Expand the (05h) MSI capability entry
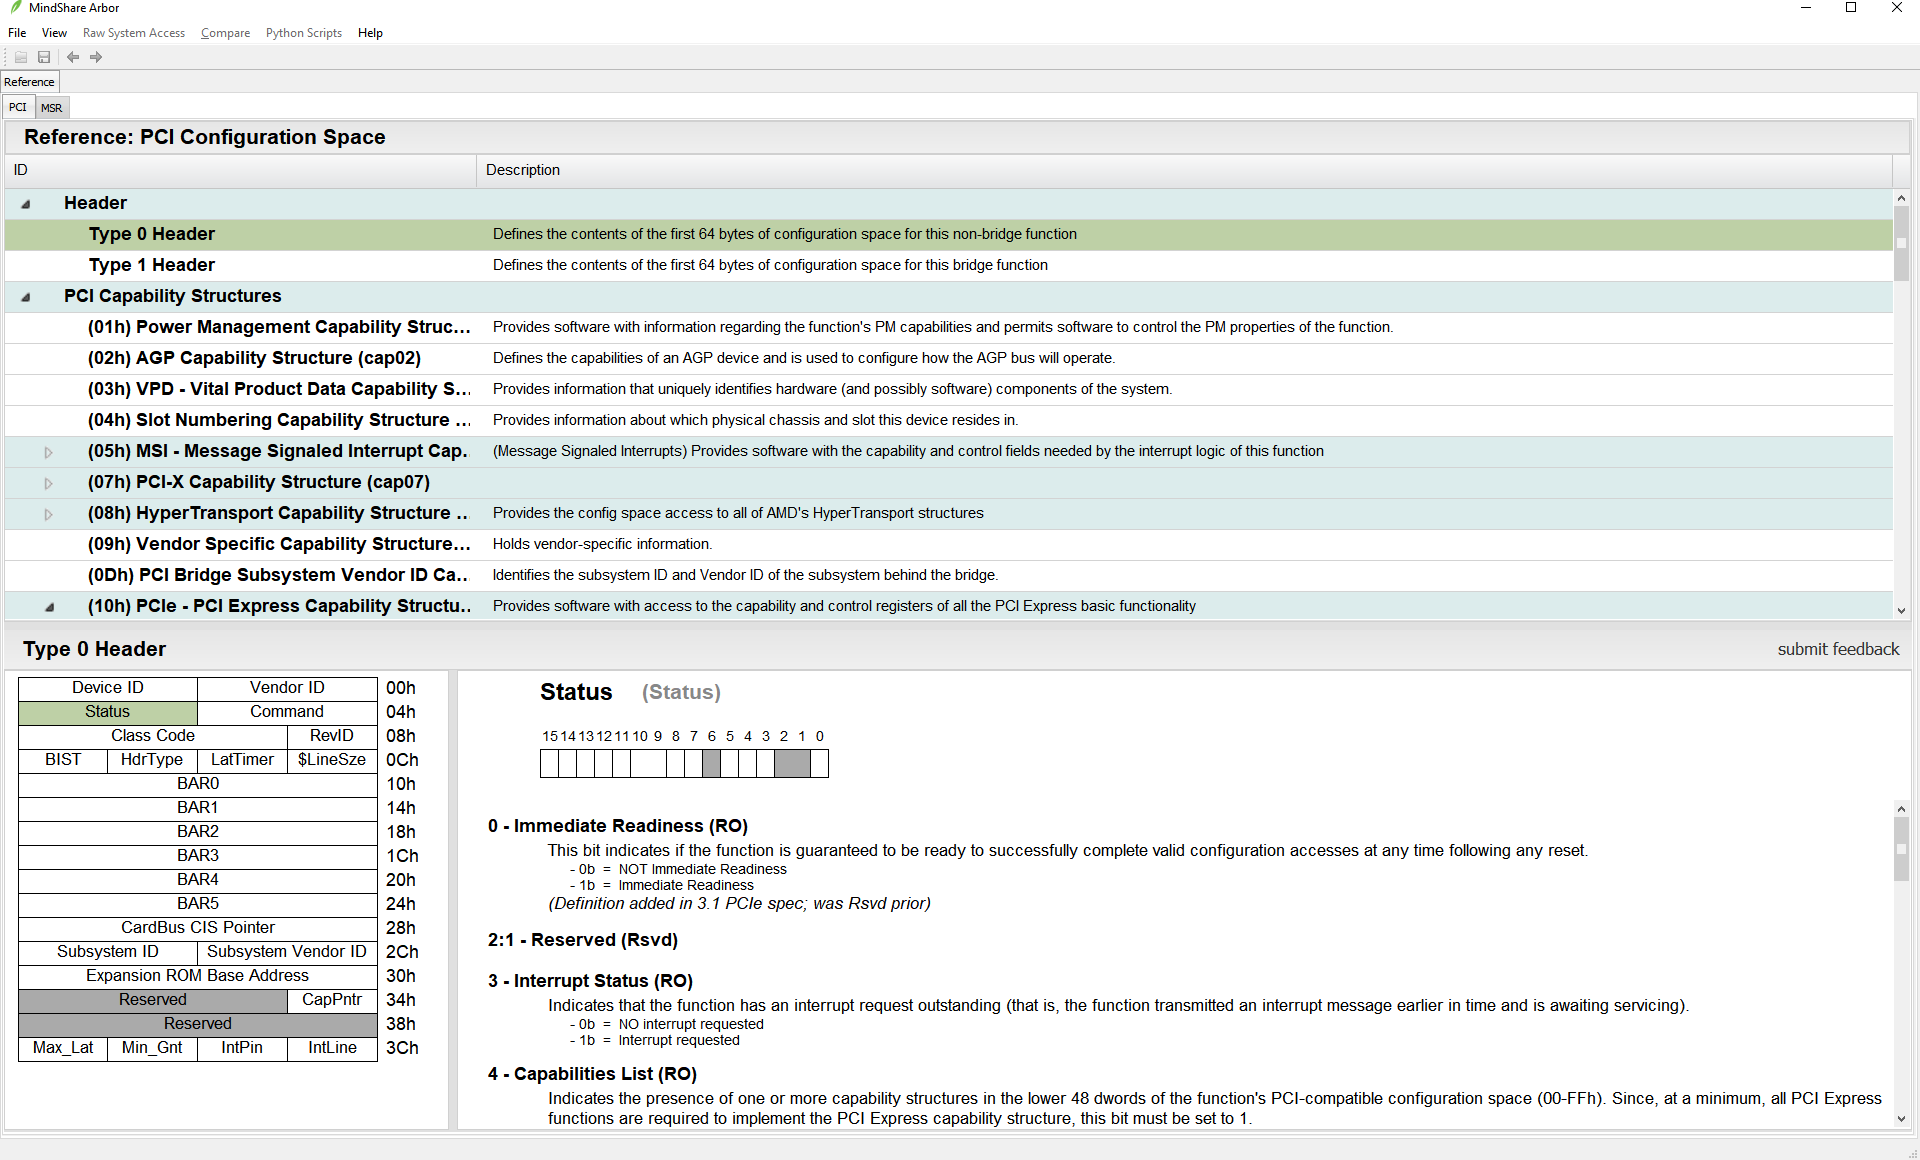Viewport: 1920px width, 1160px height. [x=48, y=452]
